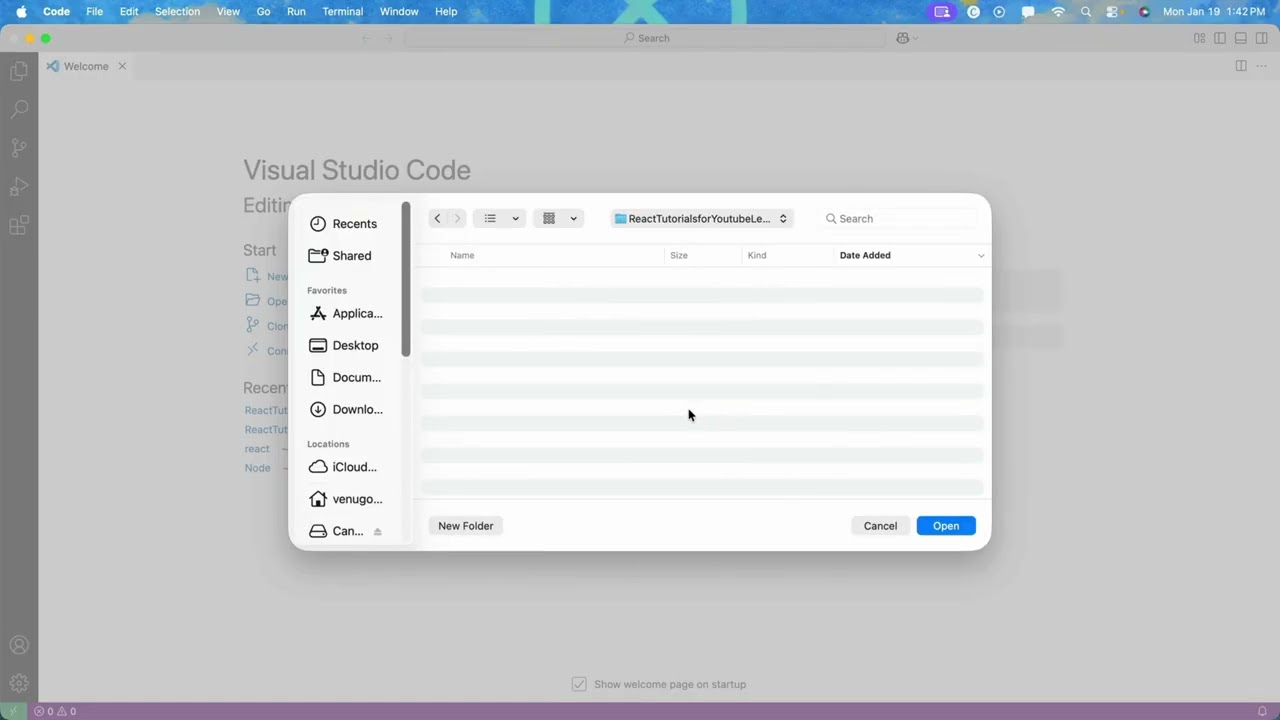Open remote window indicator in status bar
Viewport: 1280px width, 720px height.
12,711
